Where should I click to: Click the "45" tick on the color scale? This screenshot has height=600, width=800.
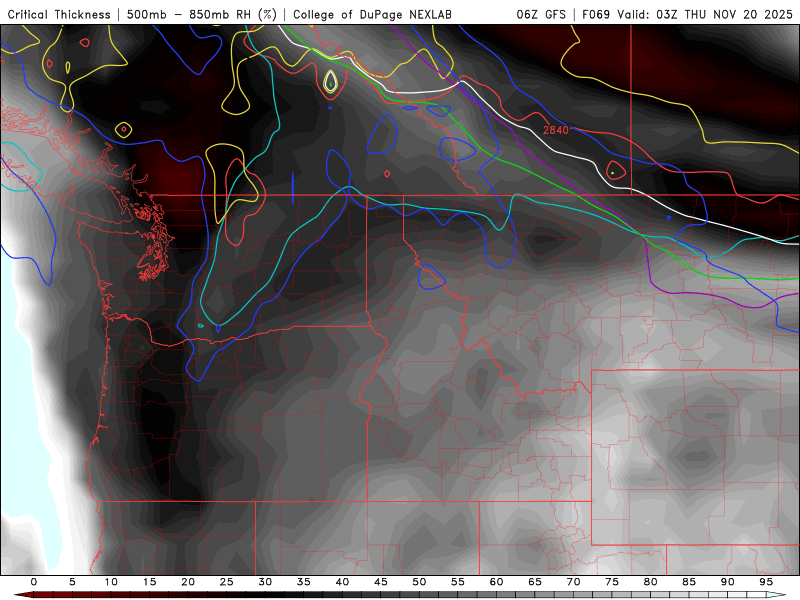point(381,582)
